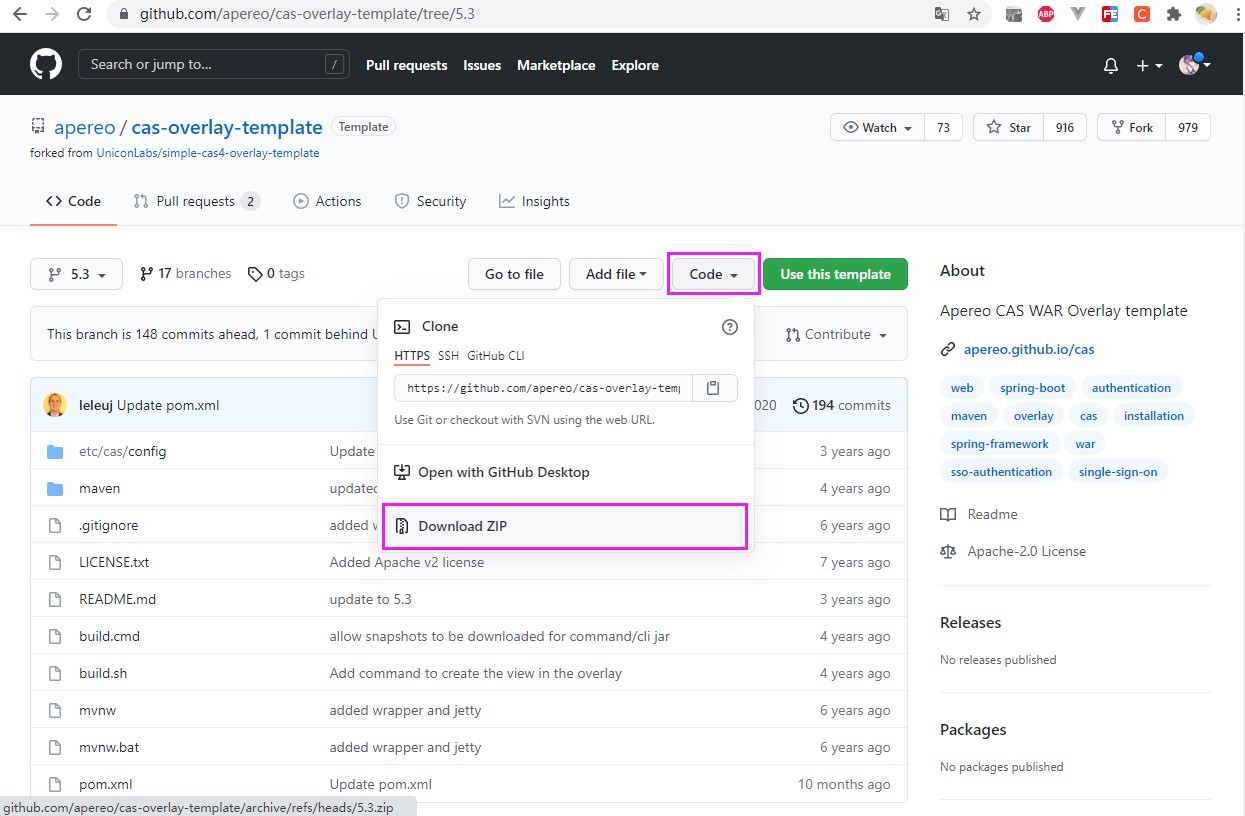Image resolution: width=1245 pixels, height=816 pixels.
Task: Select the GitHub CLI clone tab
Action: coord(496,356)
